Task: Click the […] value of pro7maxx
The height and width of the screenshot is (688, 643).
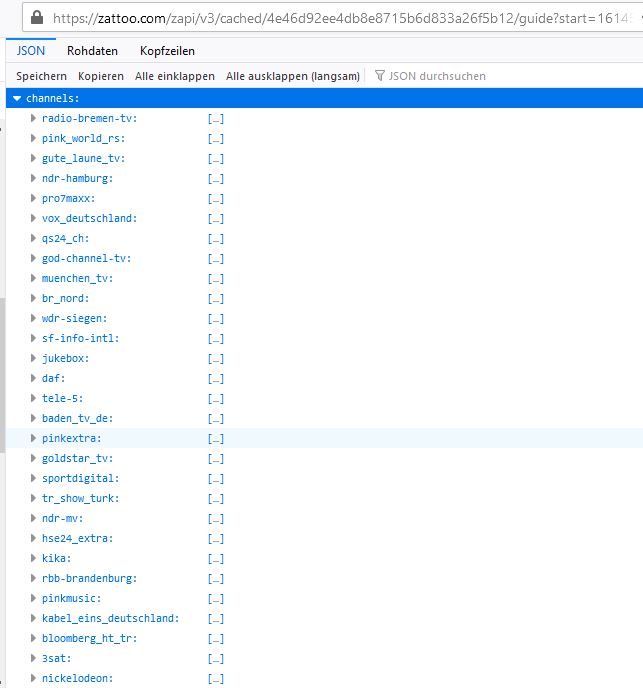Action: 216,198
